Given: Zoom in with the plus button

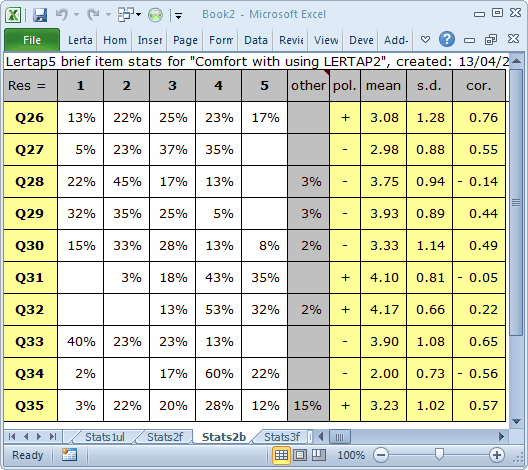Looking at the screenshot, I should (x=496, y=455).
